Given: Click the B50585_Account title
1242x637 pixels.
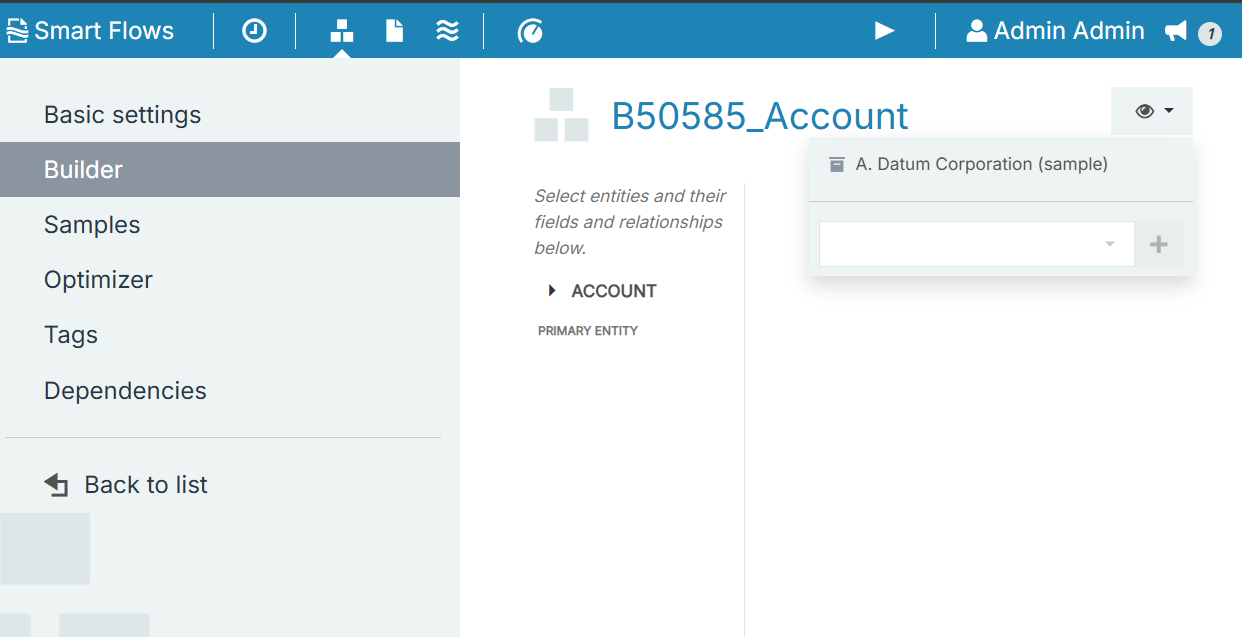Looking at the screenshot, I should point(760,116).
